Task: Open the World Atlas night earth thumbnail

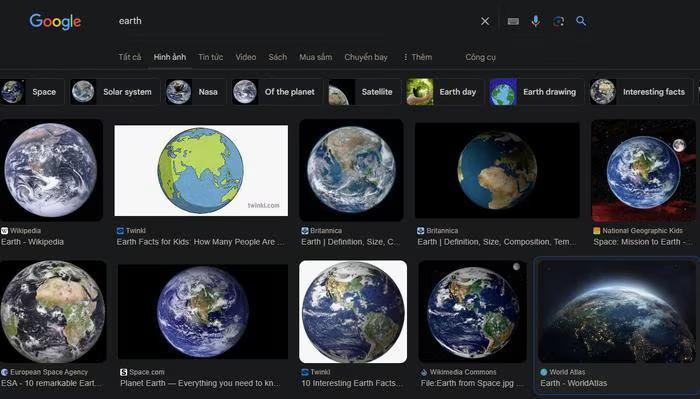Action: [x=617, y=312]
